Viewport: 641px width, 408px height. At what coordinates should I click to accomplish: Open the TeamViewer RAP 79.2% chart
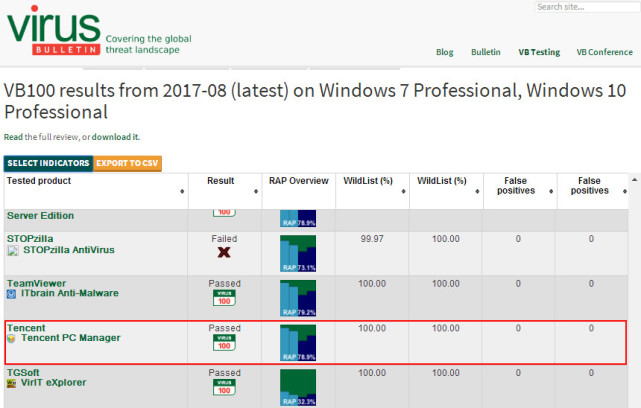coord(298,298)
